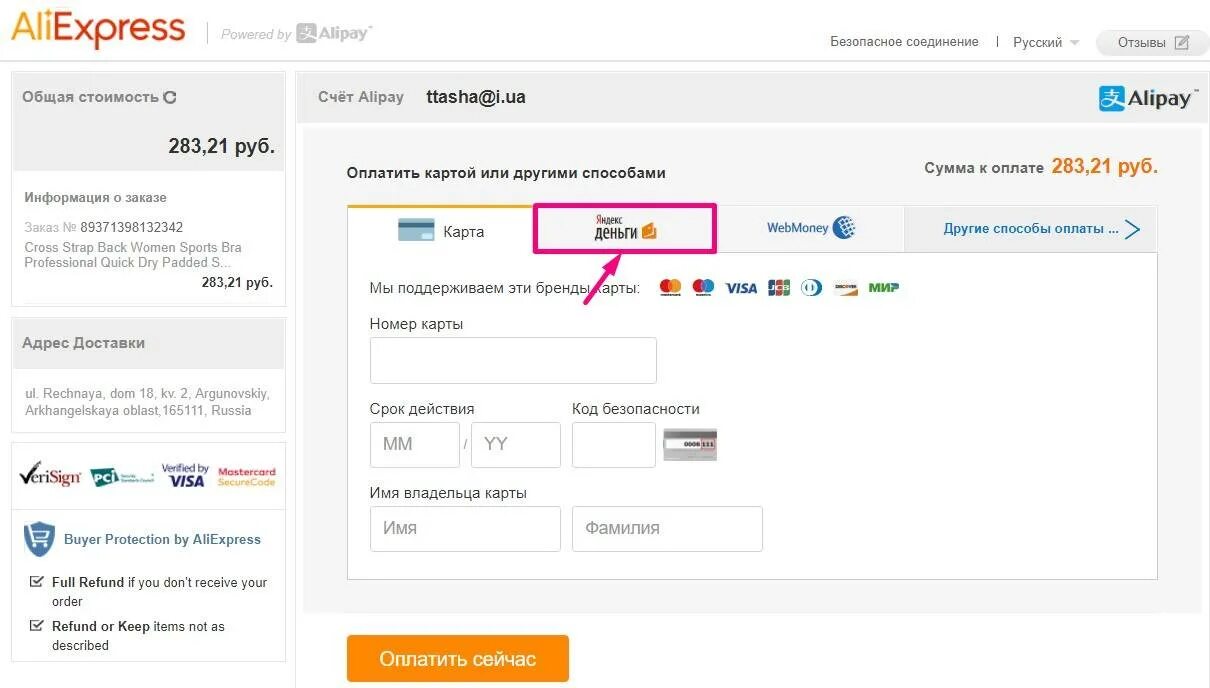
Task: Click the JCB brand icon
Action: click(x=779, y=288)
